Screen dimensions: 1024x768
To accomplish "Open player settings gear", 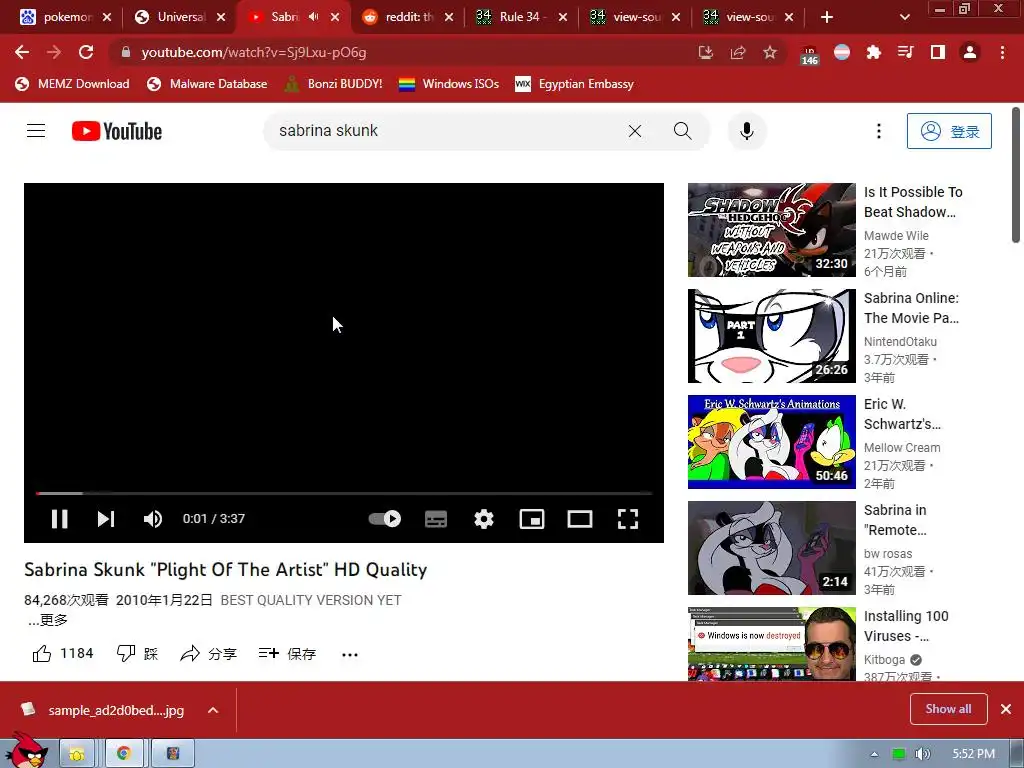I will pos(484,519).
